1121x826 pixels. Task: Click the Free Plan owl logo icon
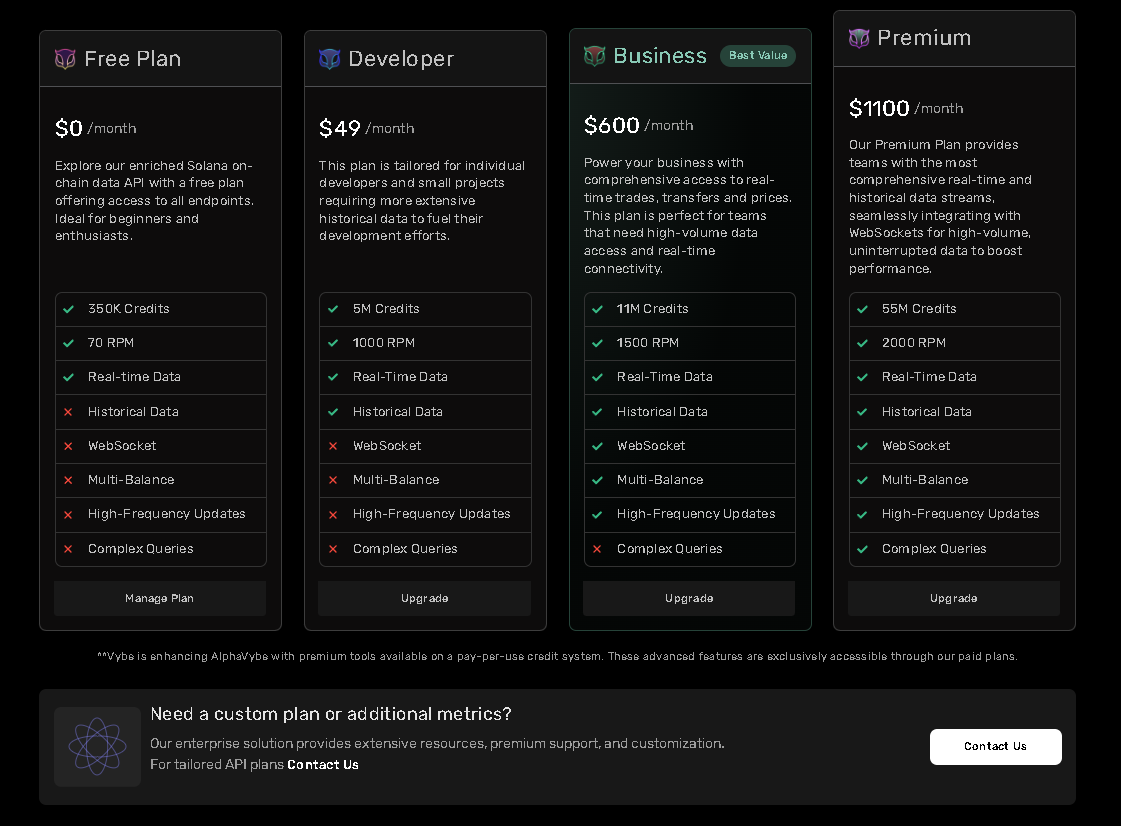(x=65, y=59)
